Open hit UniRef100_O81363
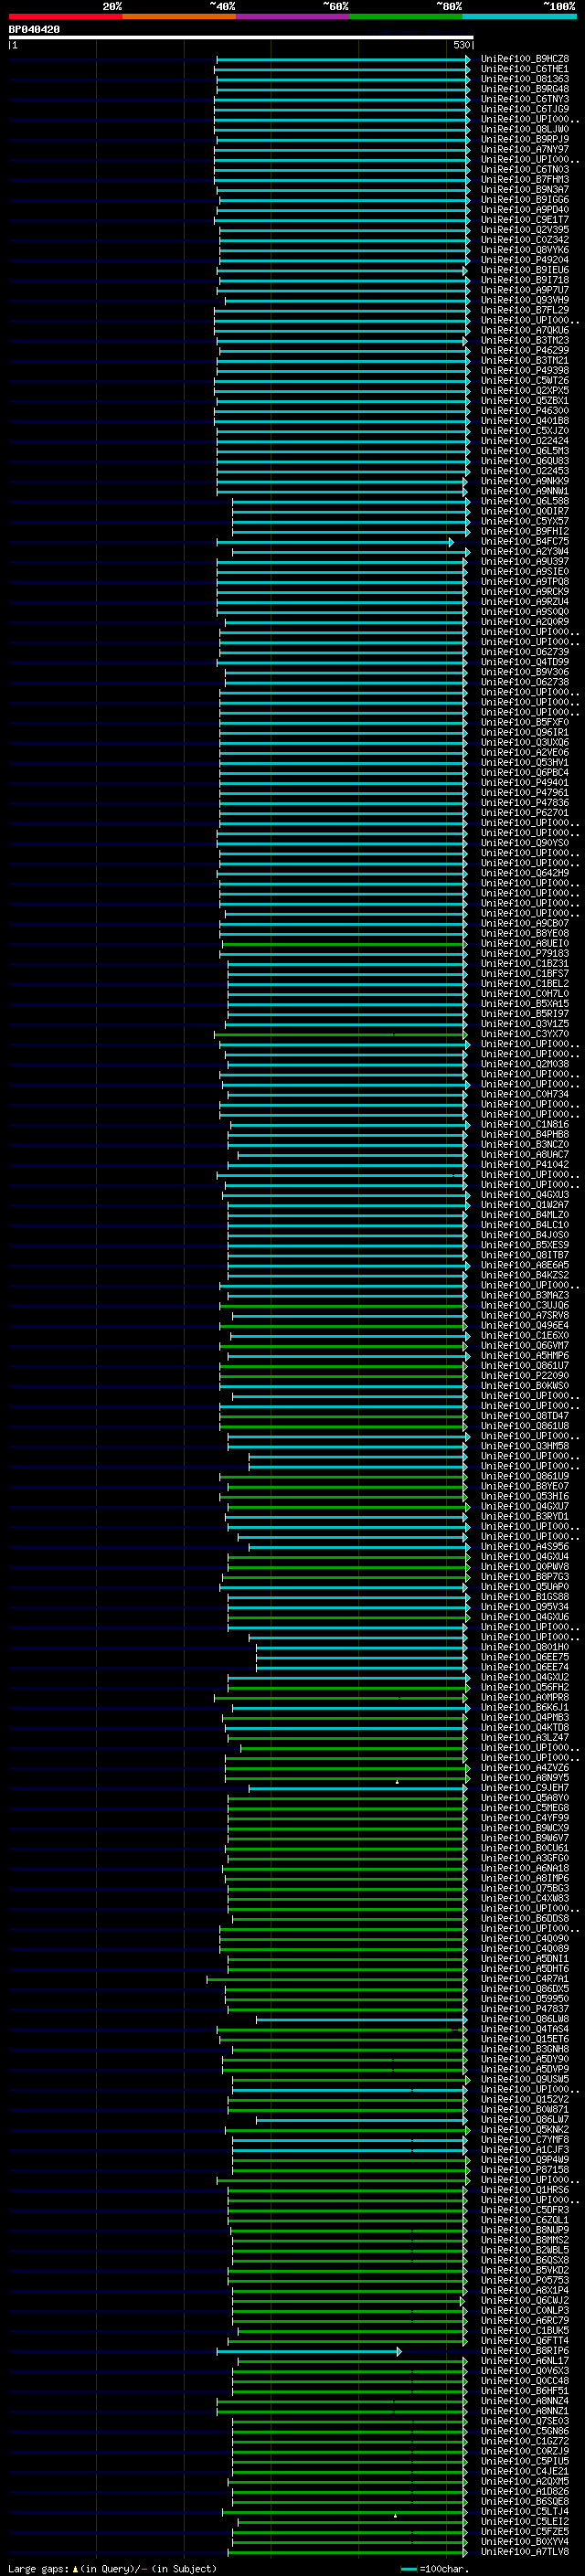Viewport: 585px width, 2576px height. click(524, 79)
